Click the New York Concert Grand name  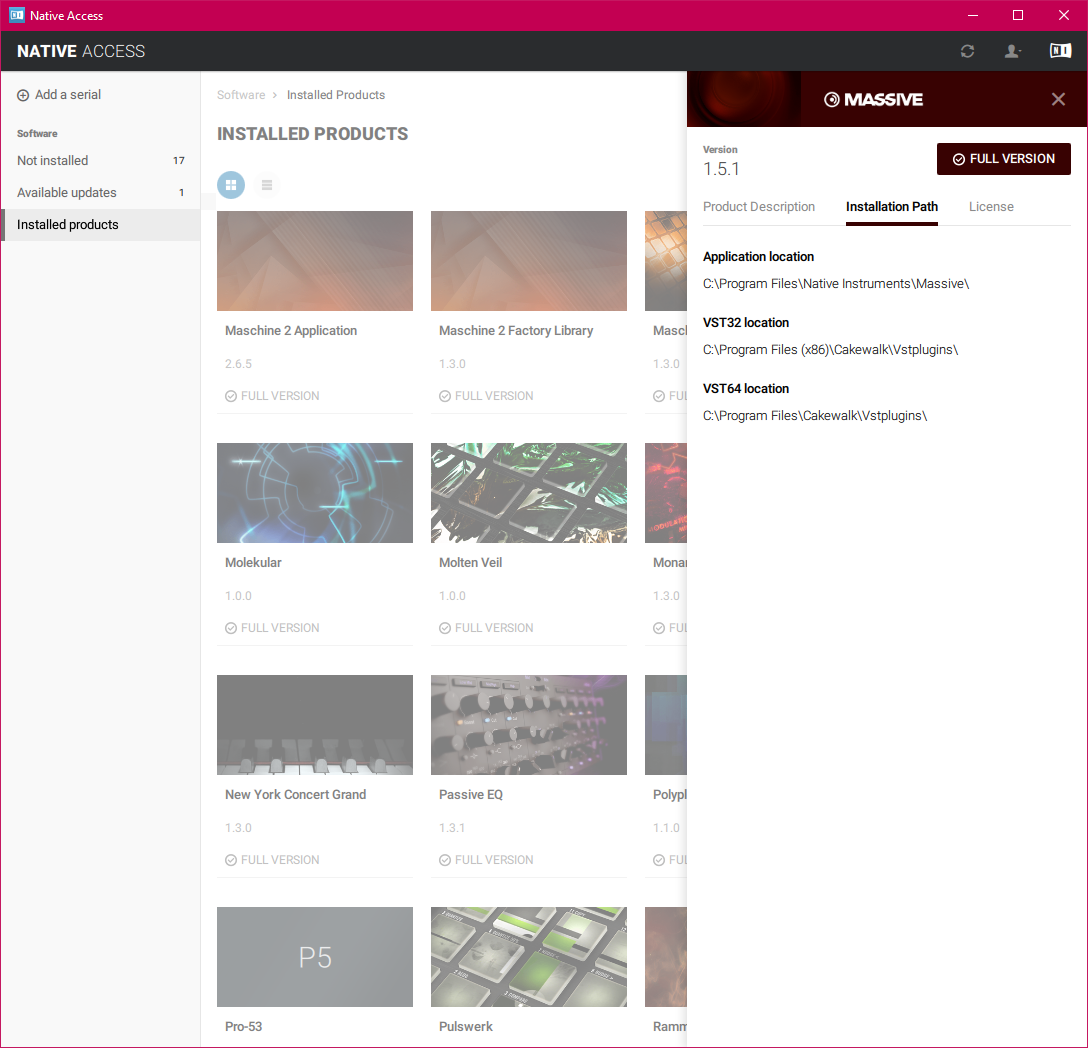pyautogui.click(x=296, y=795)
